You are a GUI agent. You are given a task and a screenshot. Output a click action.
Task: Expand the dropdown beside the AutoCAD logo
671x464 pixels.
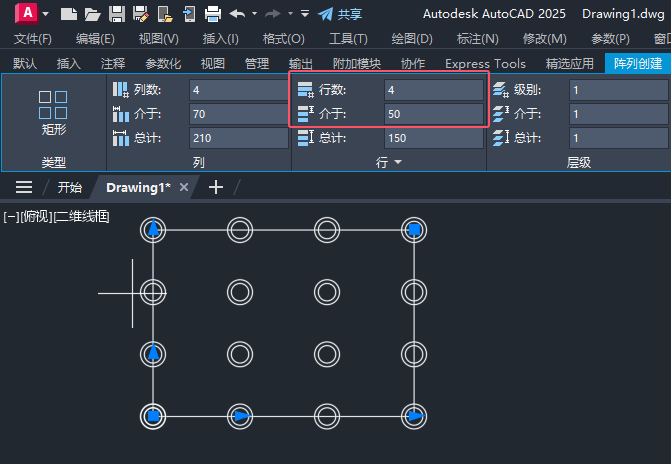45,14
